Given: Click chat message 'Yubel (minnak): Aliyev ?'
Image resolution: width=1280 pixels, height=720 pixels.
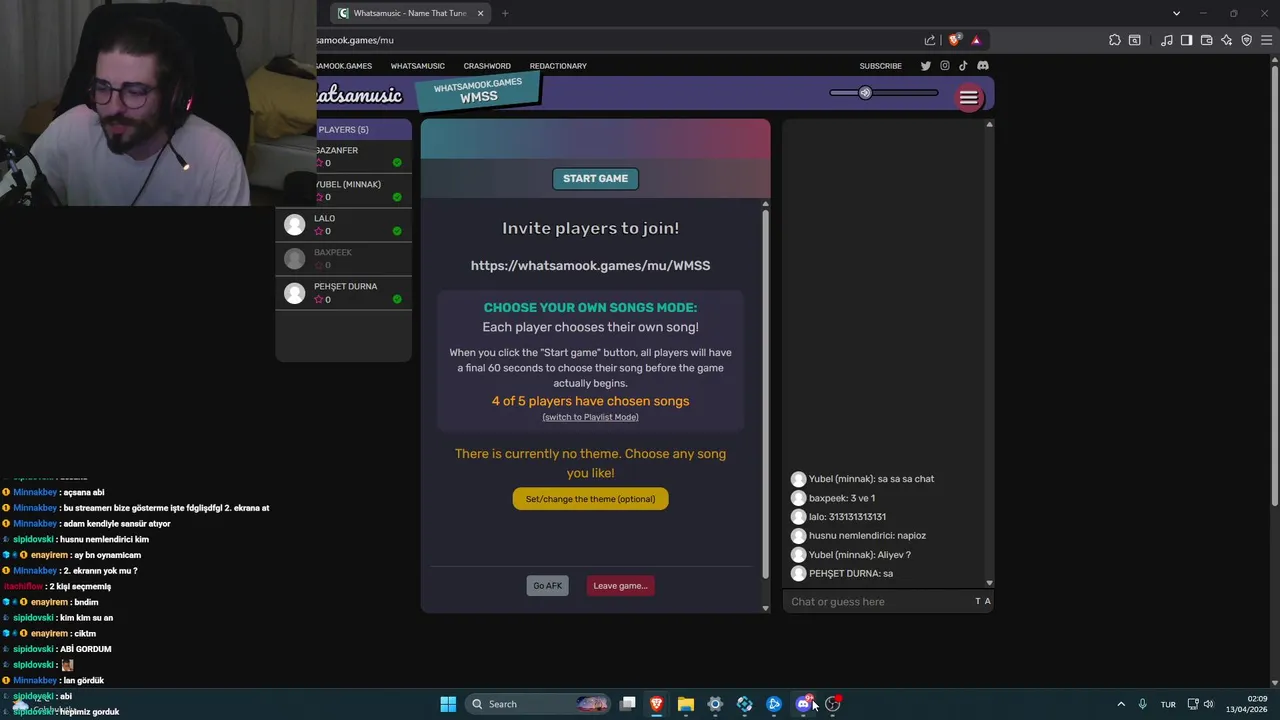Looking at the screenshot, I should coord(860,555).
